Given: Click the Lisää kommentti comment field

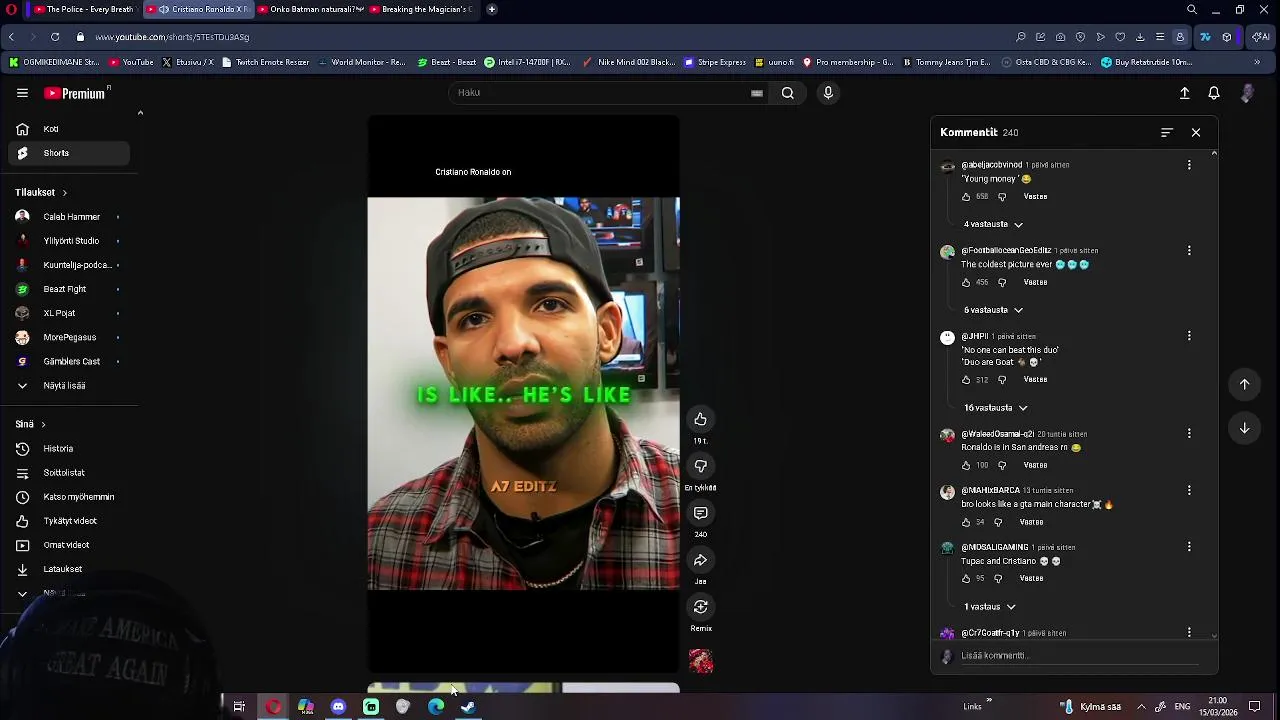Looking at the screenshot, I should 1078,656.
